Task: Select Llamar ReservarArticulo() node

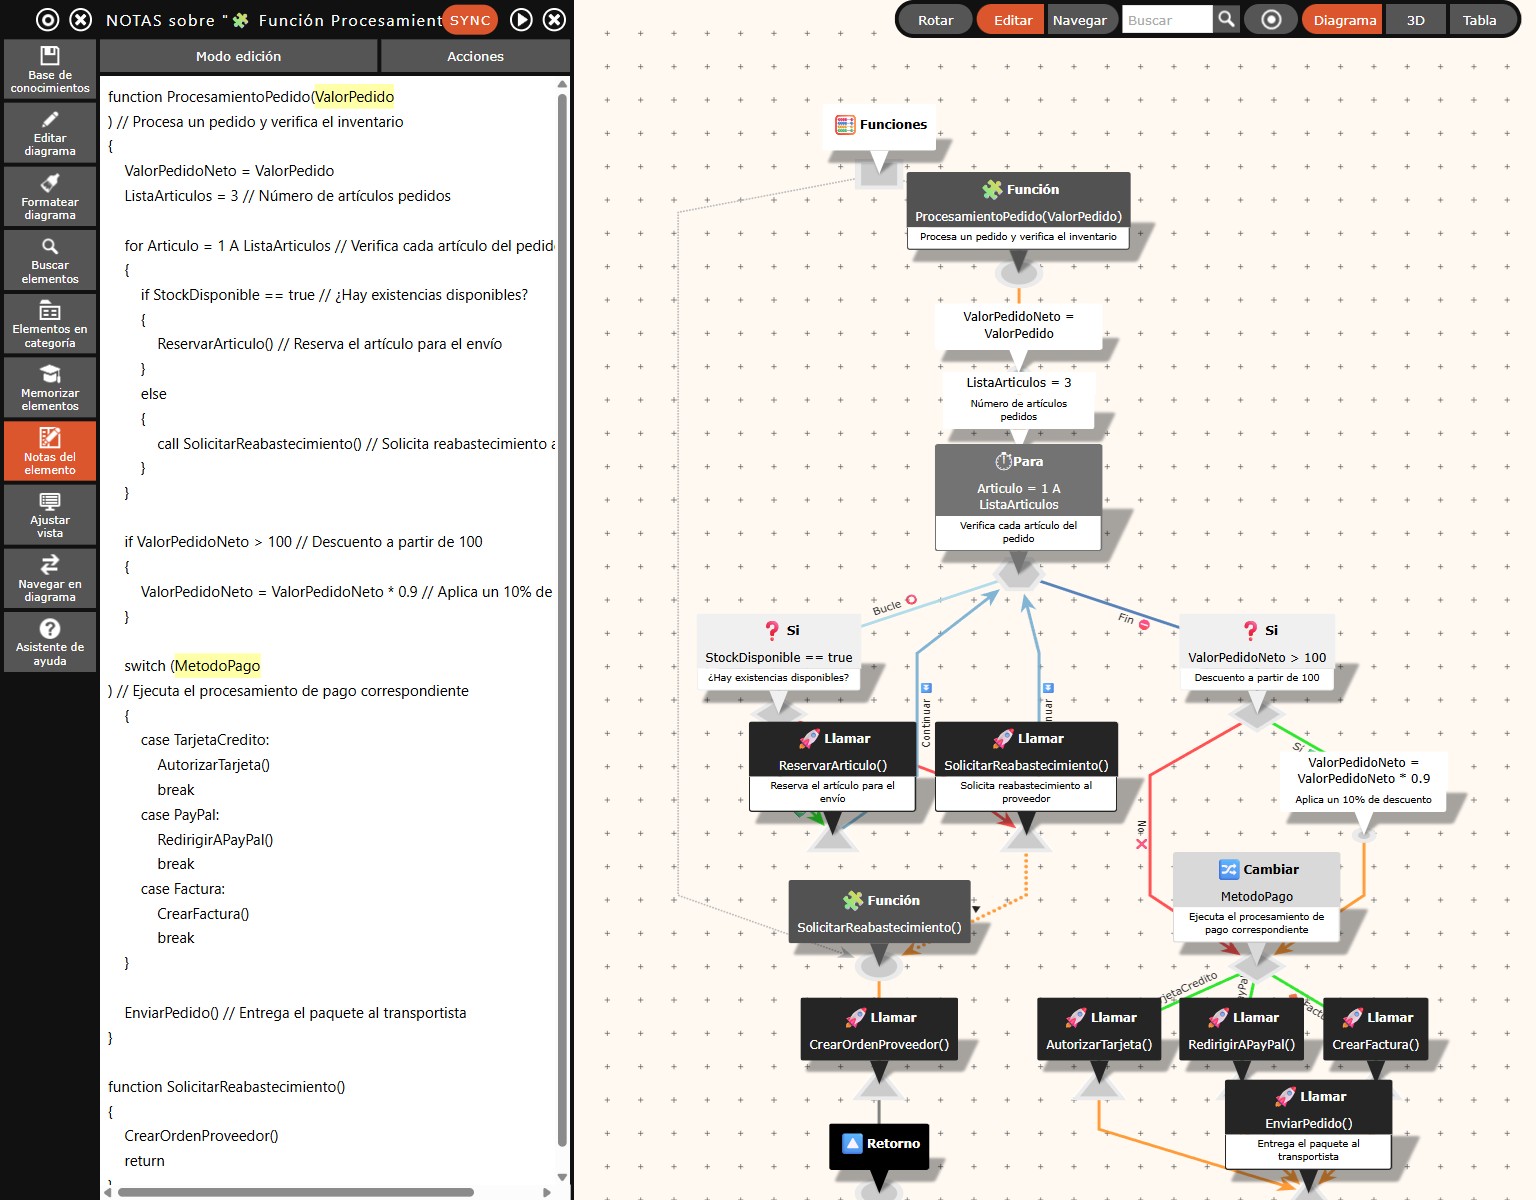Action: point(832,766)
